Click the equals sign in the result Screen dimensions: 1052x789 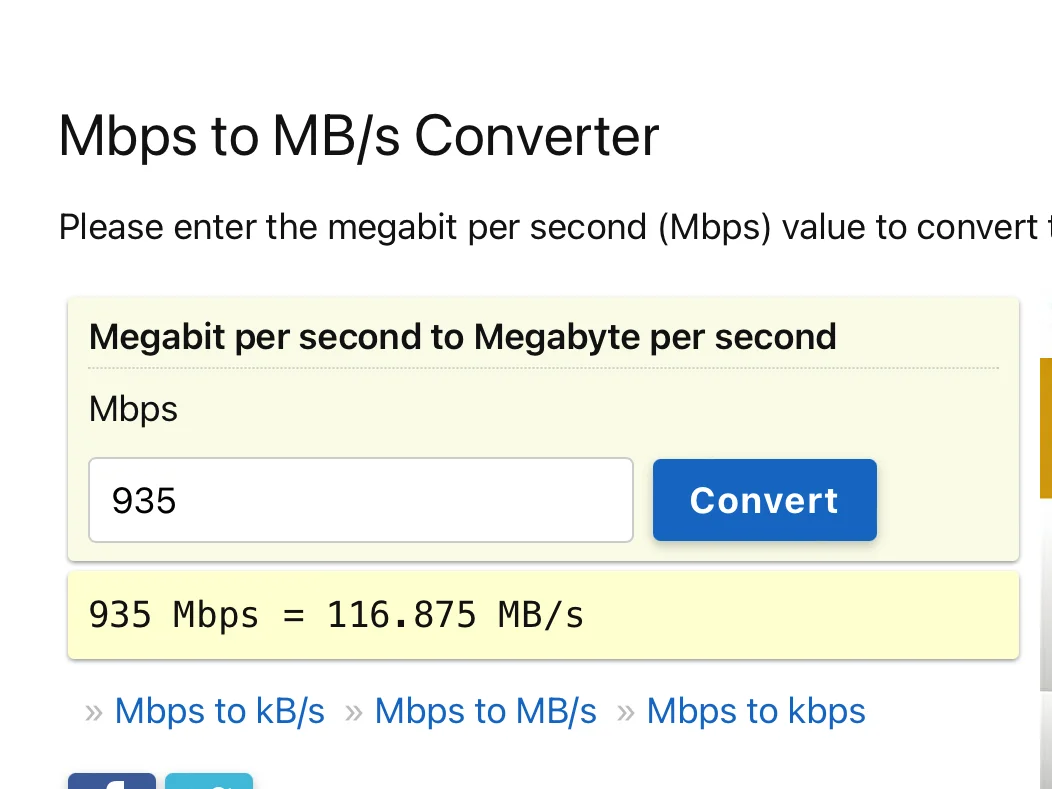tap(293, 616)
